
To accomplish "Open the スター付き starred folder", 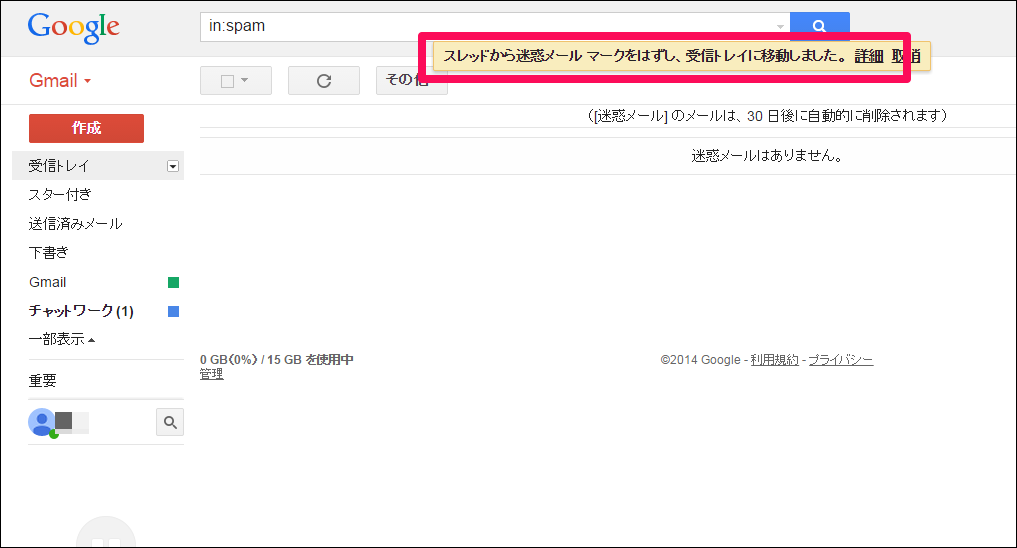I will click(60, 195).
